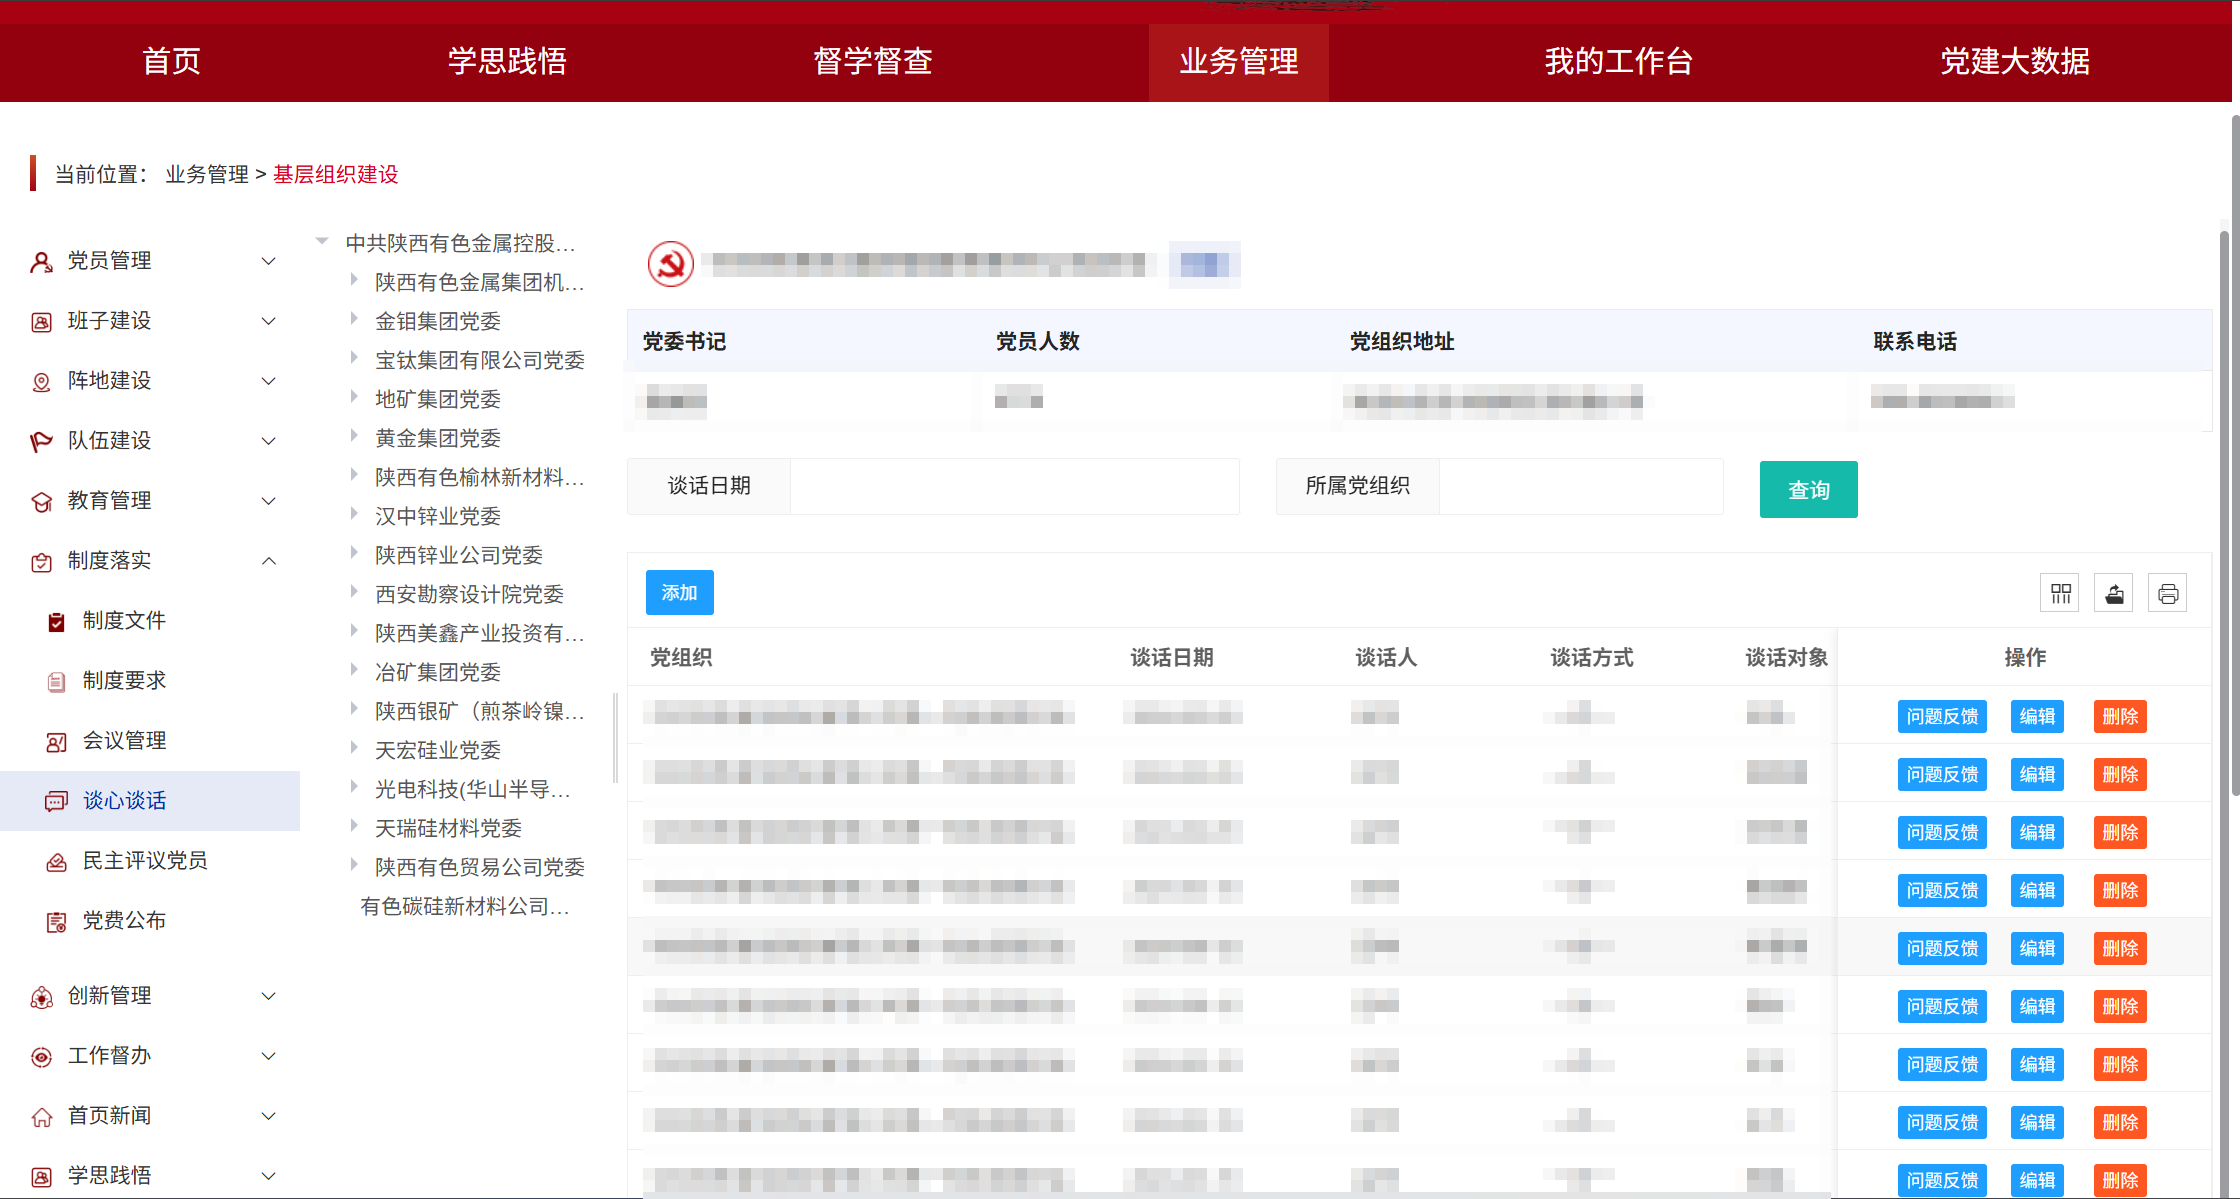The image size is (2240, 1199).
Task: Click the party emblem icon near organization name
Action: point(670,264)
